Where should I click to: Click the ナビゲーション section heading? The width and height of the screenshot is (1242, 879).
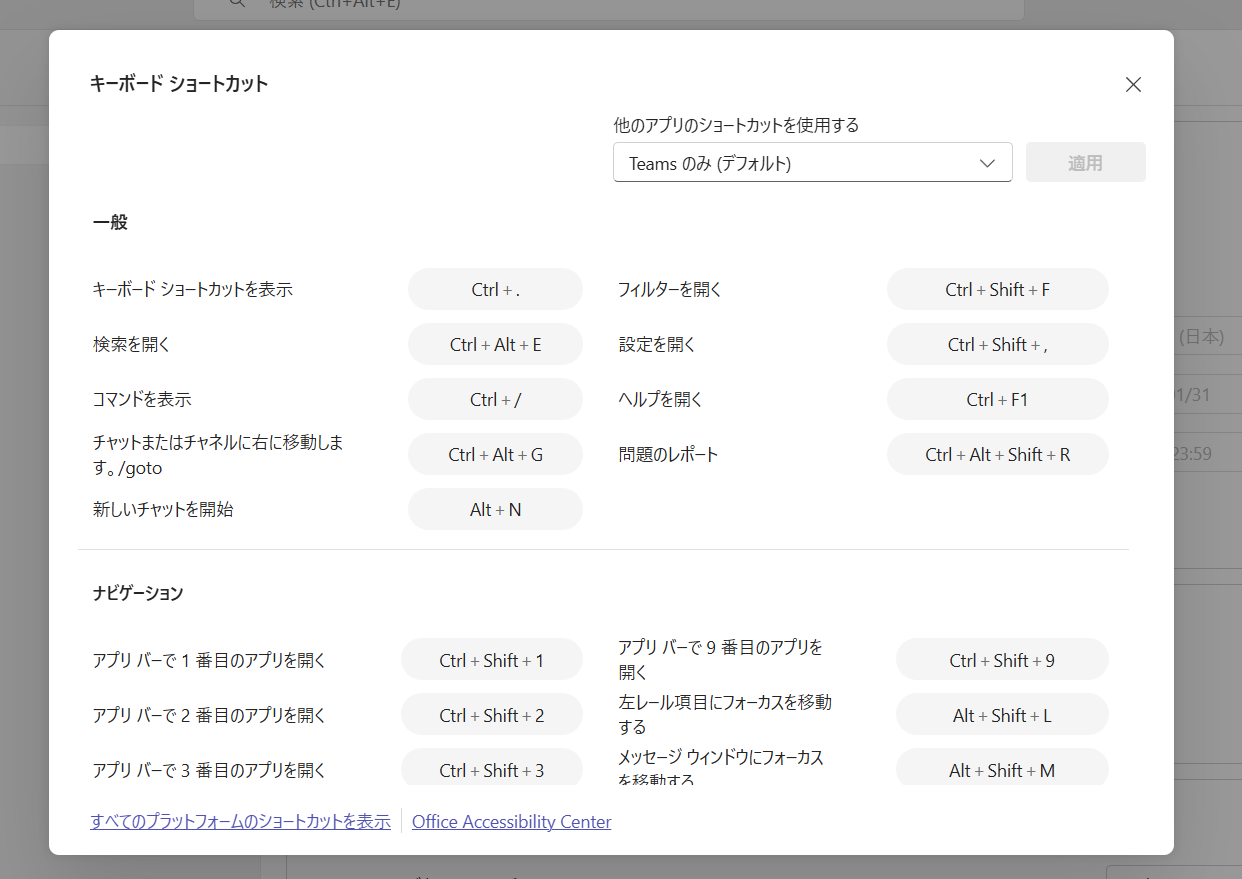pos(138,594)
